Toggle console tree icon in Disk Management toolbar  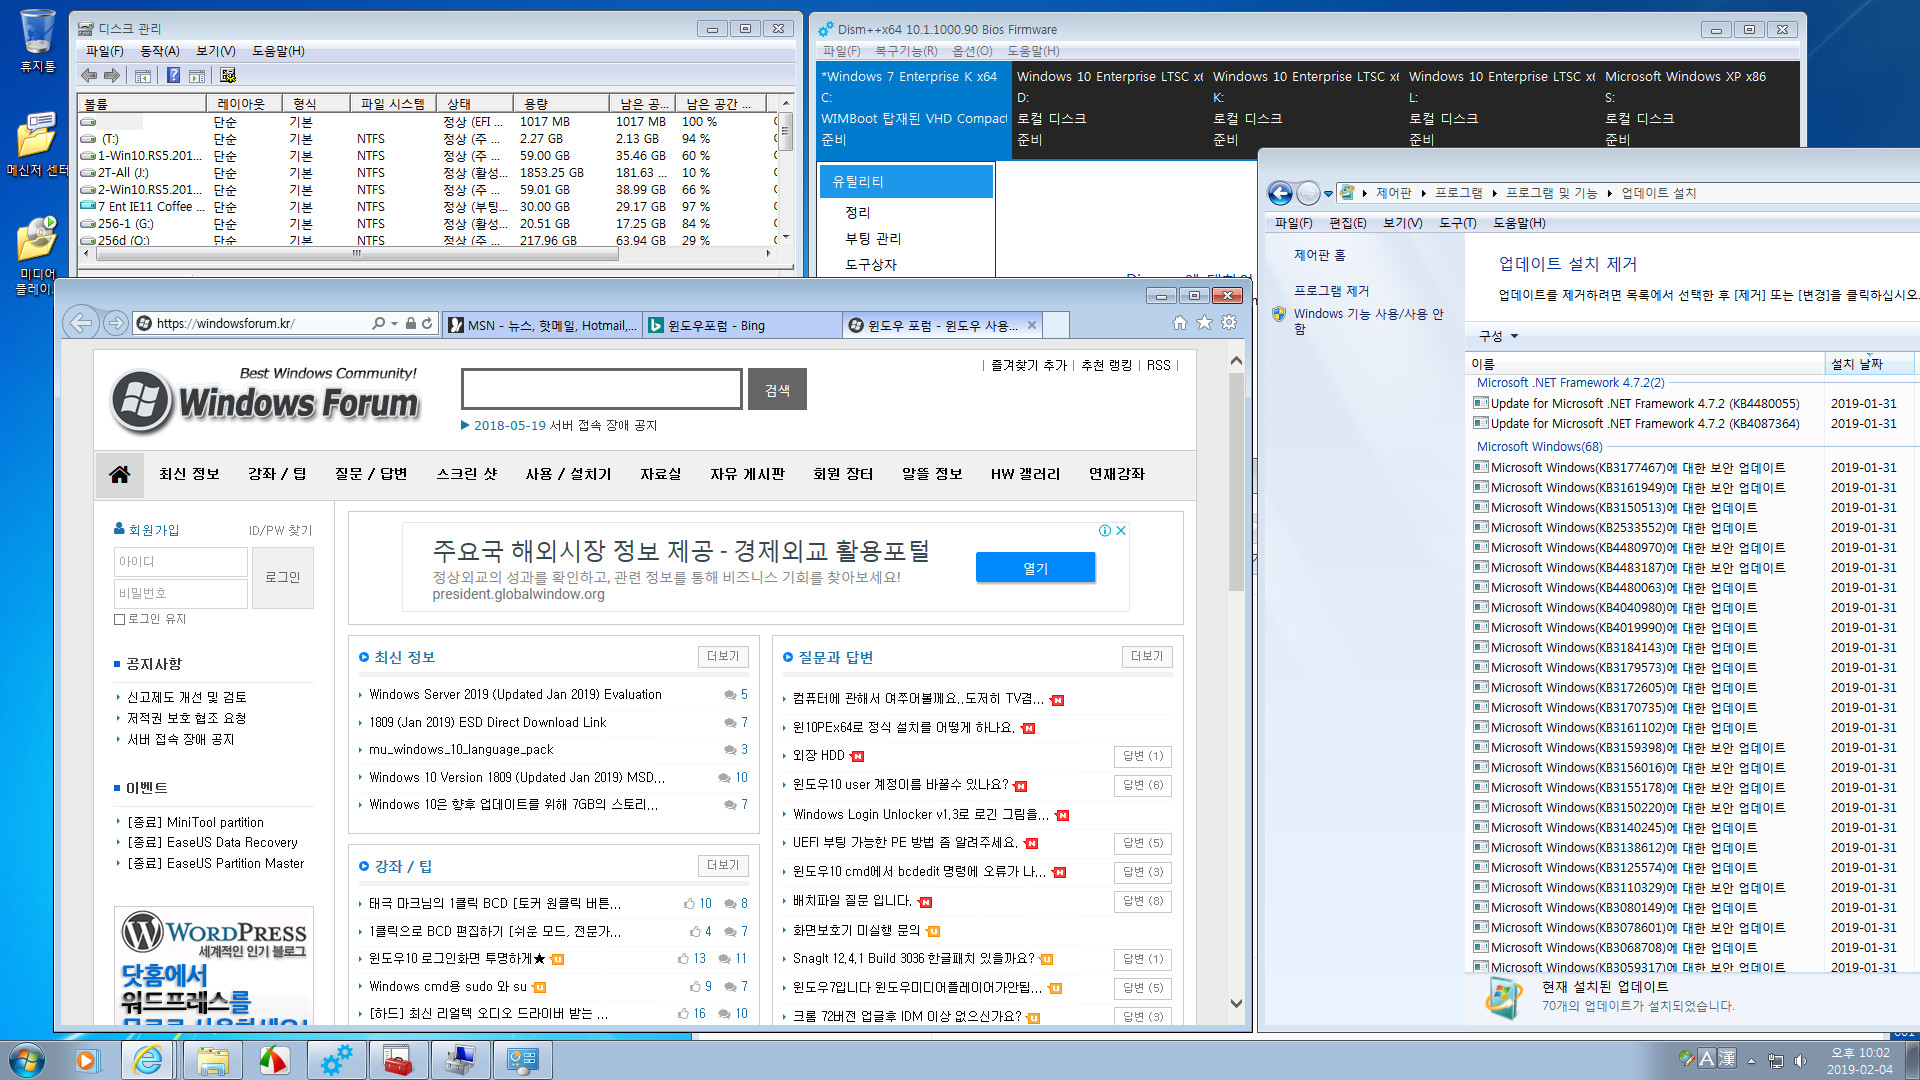point(143,76)
